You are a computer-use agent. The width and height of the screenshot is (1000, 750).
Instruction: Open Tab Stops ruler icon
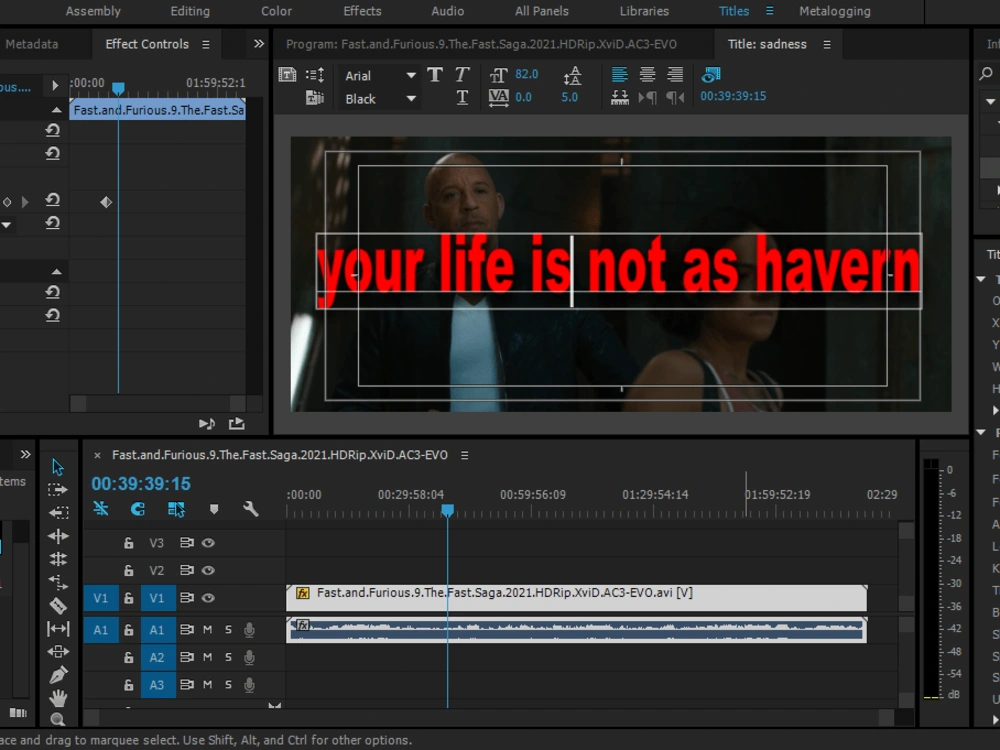click(620, 98)
